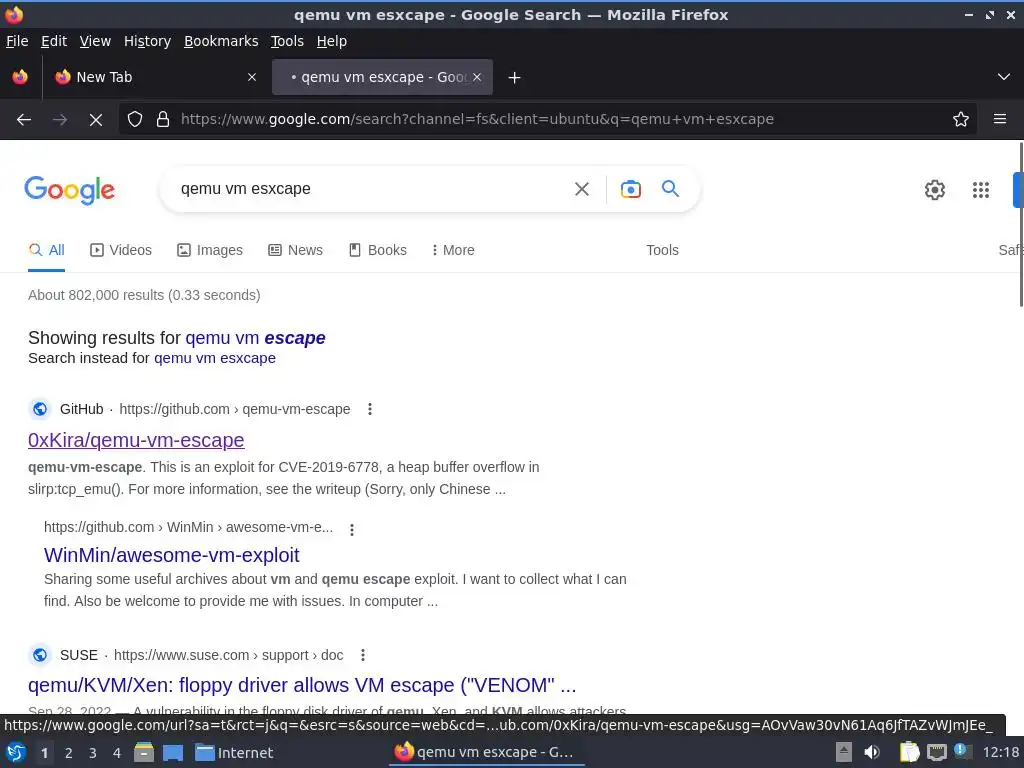Screen dimensions: 1024x768
Task: Select the Books search tab
Action: pos(377,250)
